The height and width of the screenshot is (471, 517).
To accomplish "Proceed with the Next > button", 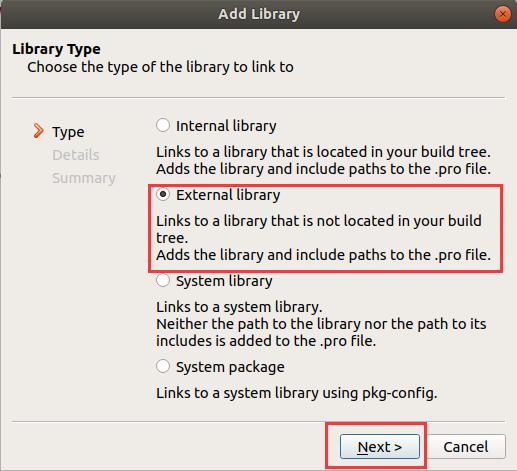I will tap(380, 447).
